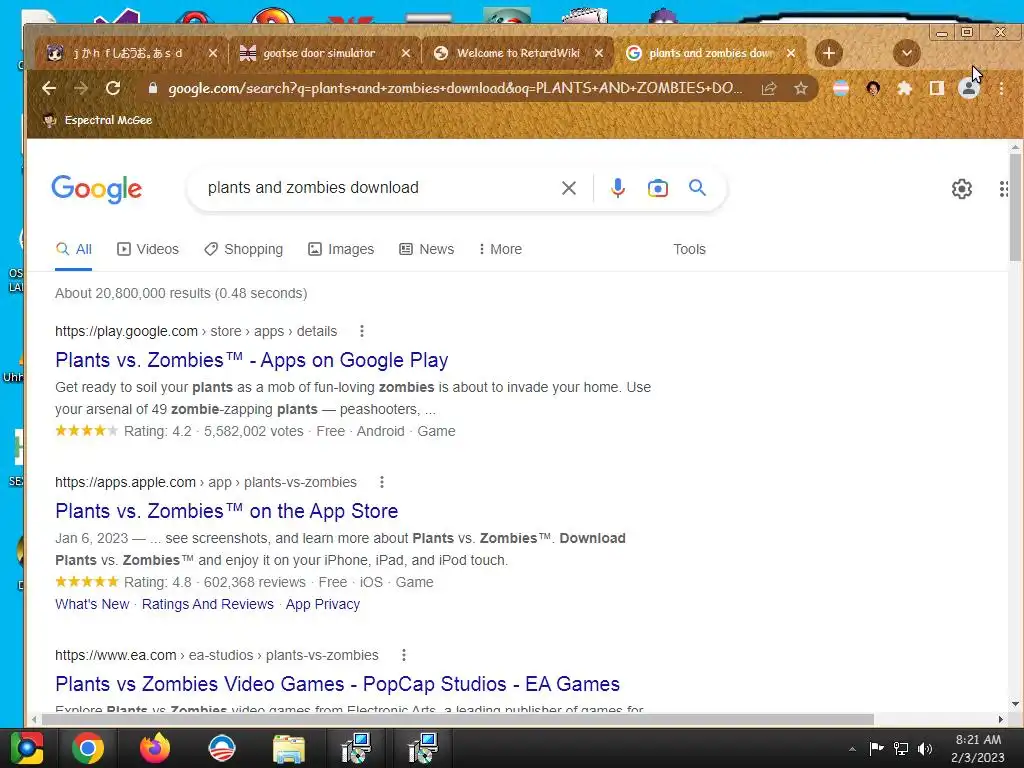Image resolution: width=1024 pixels, height=768 pixels.
Task: Show hidden system tray icons
Action: [x=852, y=749]
